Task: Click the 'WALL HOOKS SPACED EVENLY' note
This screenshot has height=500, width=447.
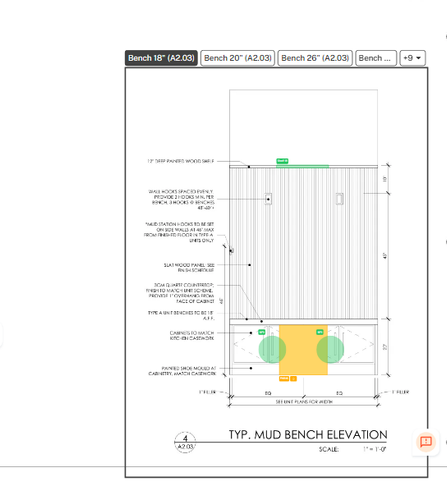Action: pos(182,200)
